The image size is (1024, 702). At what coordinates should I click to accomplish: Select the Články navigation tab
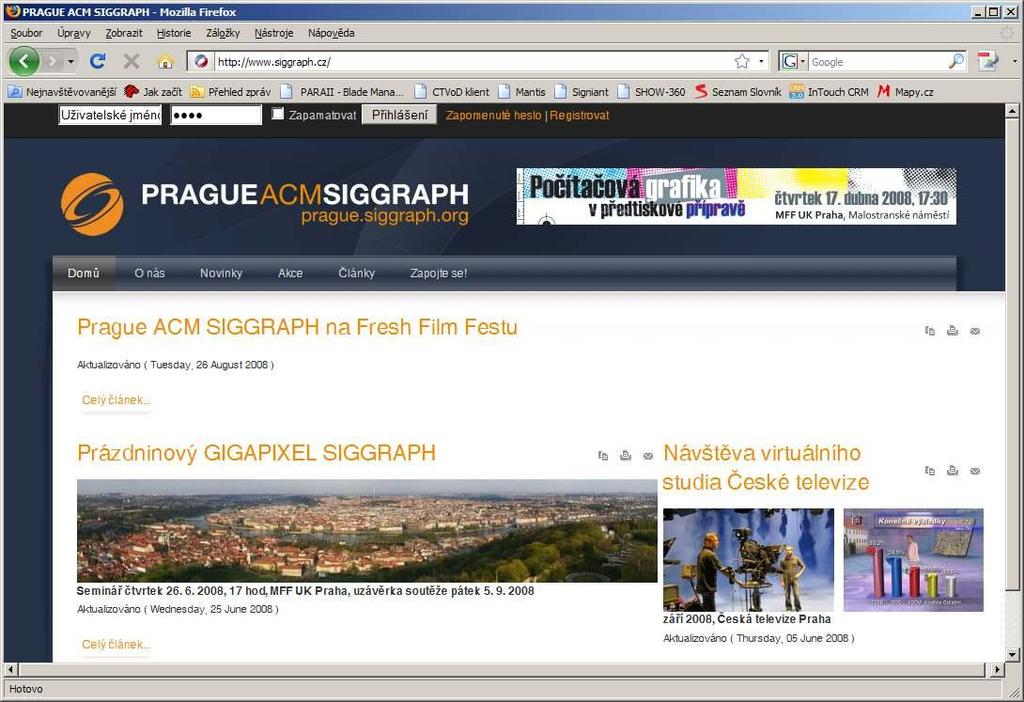coord(357,273)
